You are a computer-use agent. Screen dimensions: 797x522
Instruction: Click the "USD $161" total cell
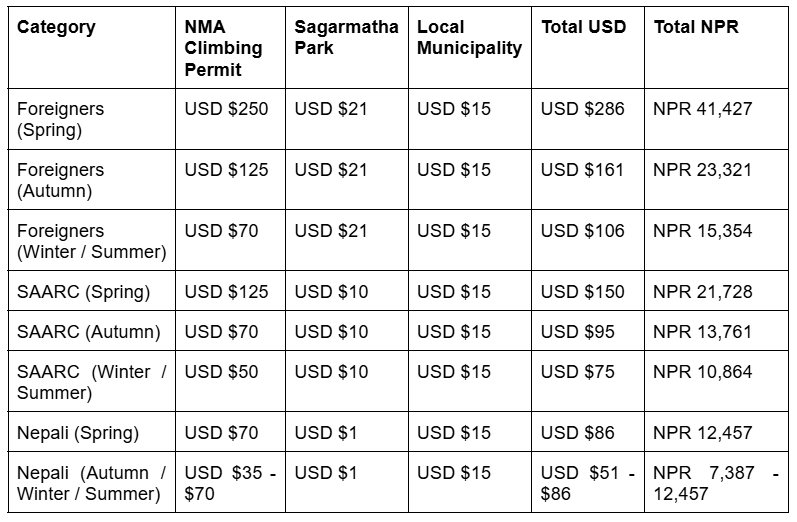(583, 170)
